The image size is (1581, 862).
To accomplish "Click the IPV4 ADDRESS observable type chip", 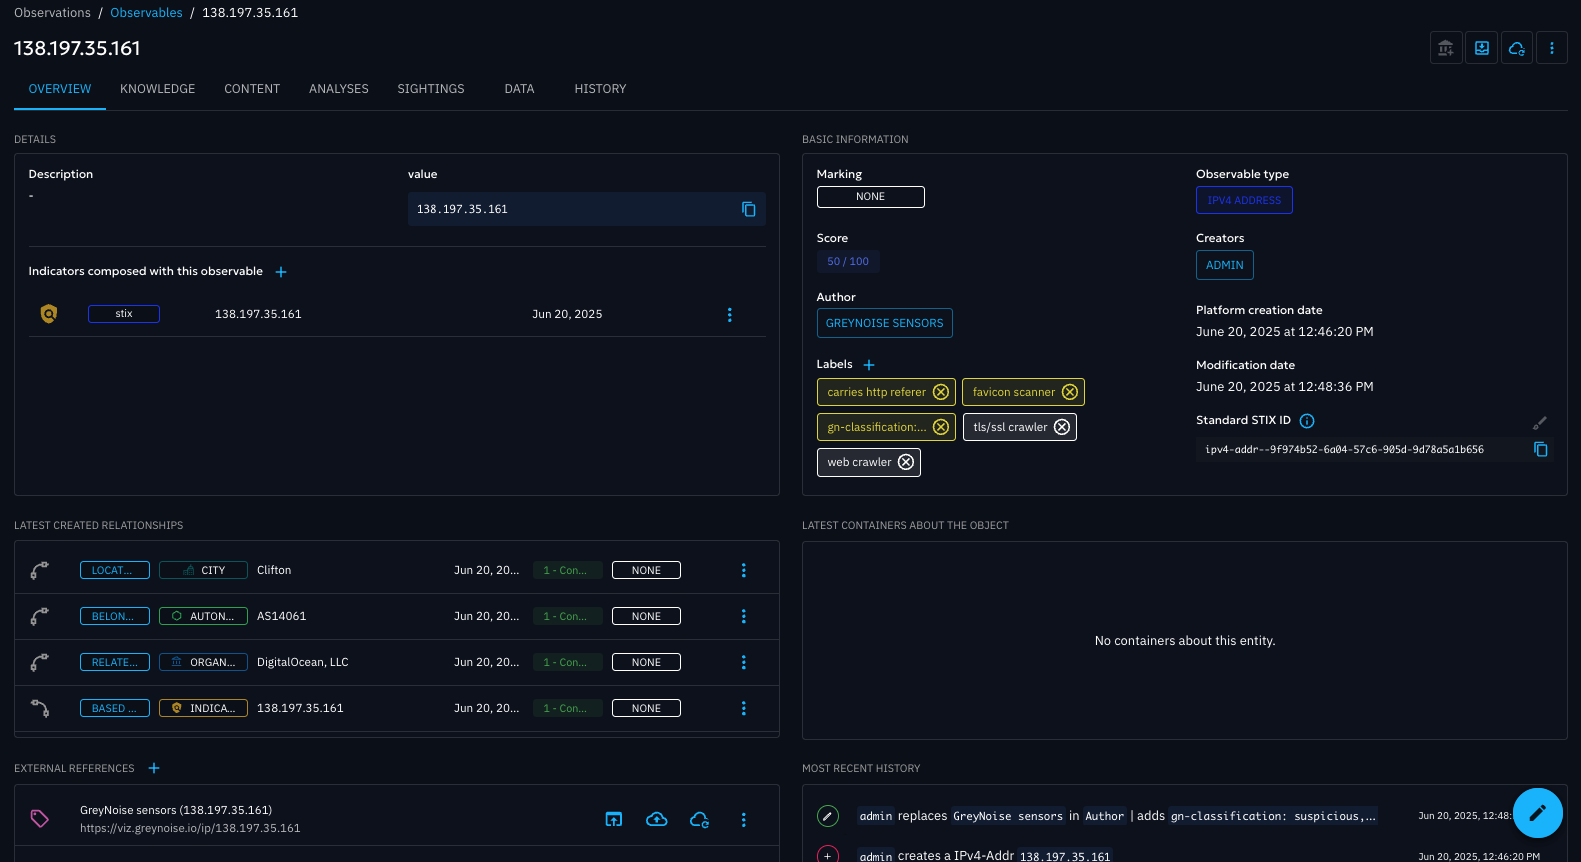I will (x=1244, y=200).
